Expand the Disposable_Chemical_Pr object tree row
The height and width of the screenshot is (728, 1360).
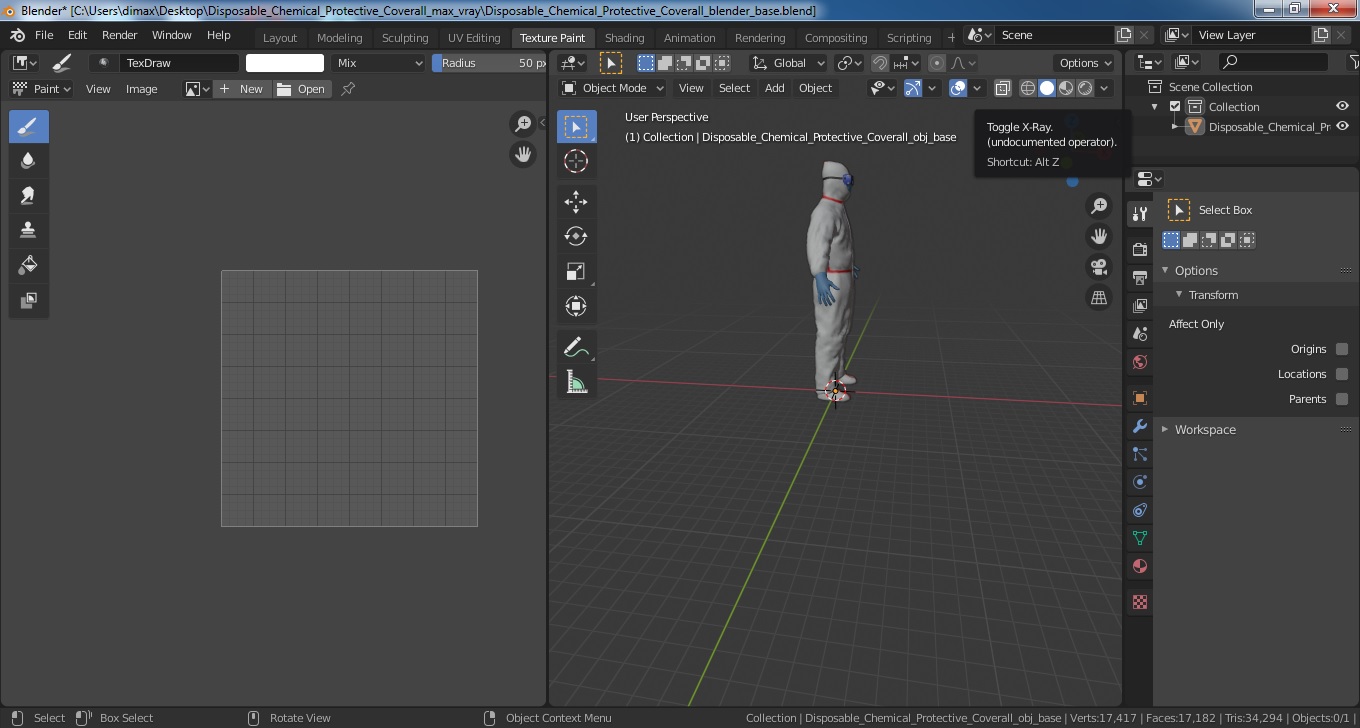pyautogui.click(x=1175, y=127)
